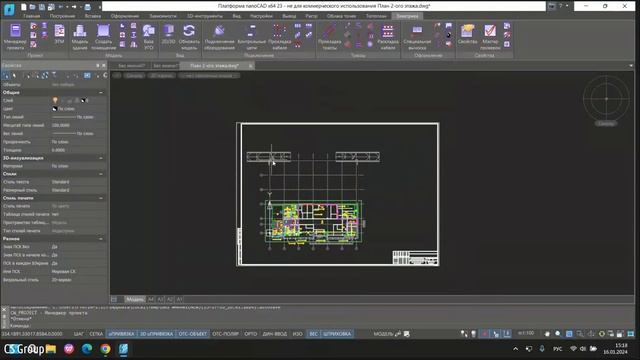The image size is (640, 360).
Task: Open Google Chrome from taskbar
Action: click(x=105, y=349)
